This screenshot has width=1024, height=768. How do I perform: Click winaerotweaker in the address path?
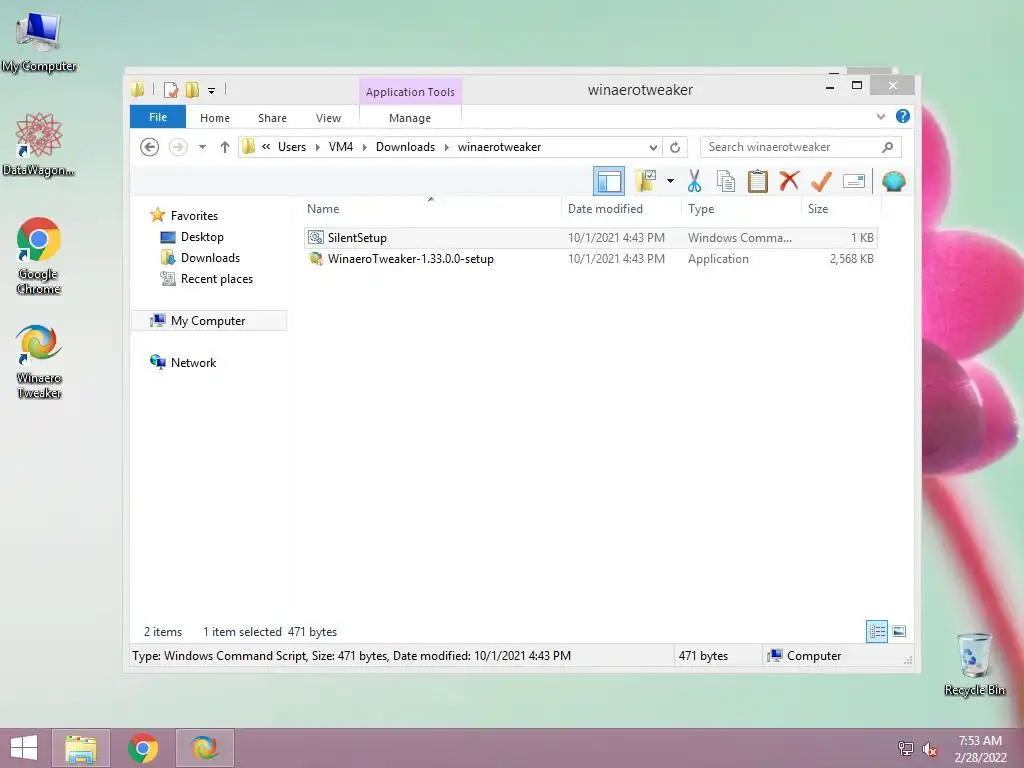click(500, 147)
